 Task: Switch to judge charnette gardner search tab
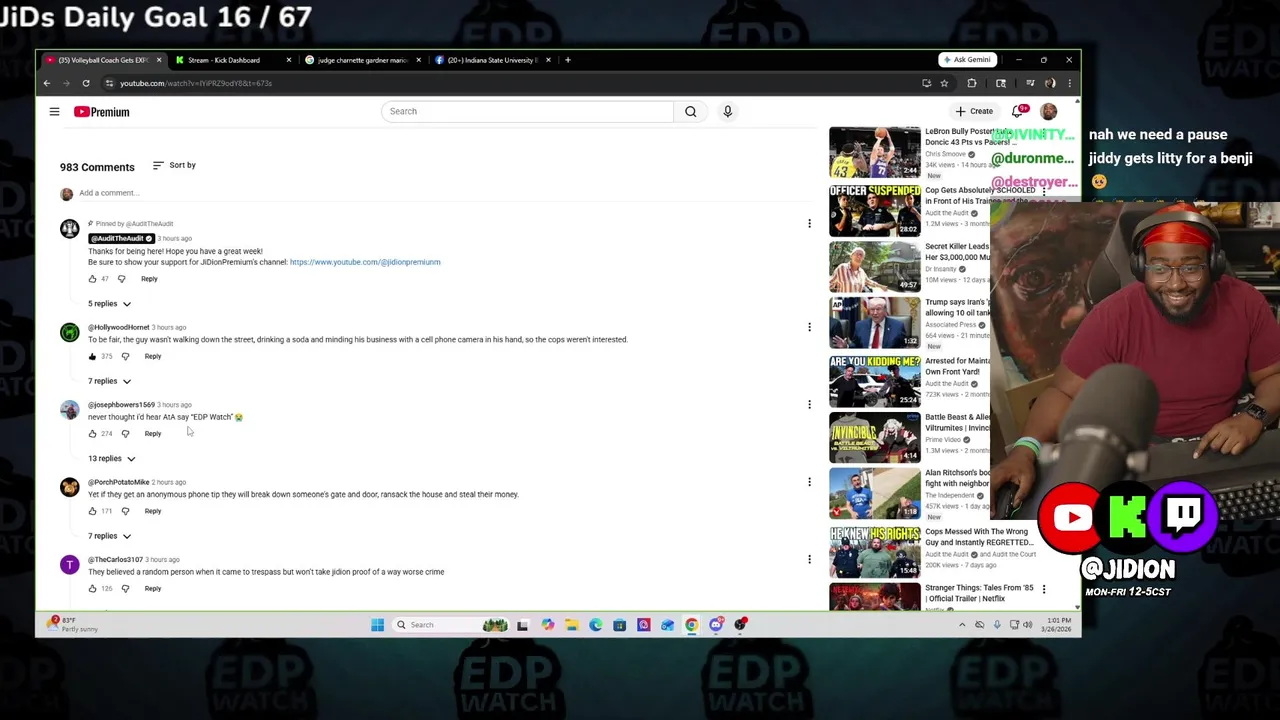click(360, 60)
